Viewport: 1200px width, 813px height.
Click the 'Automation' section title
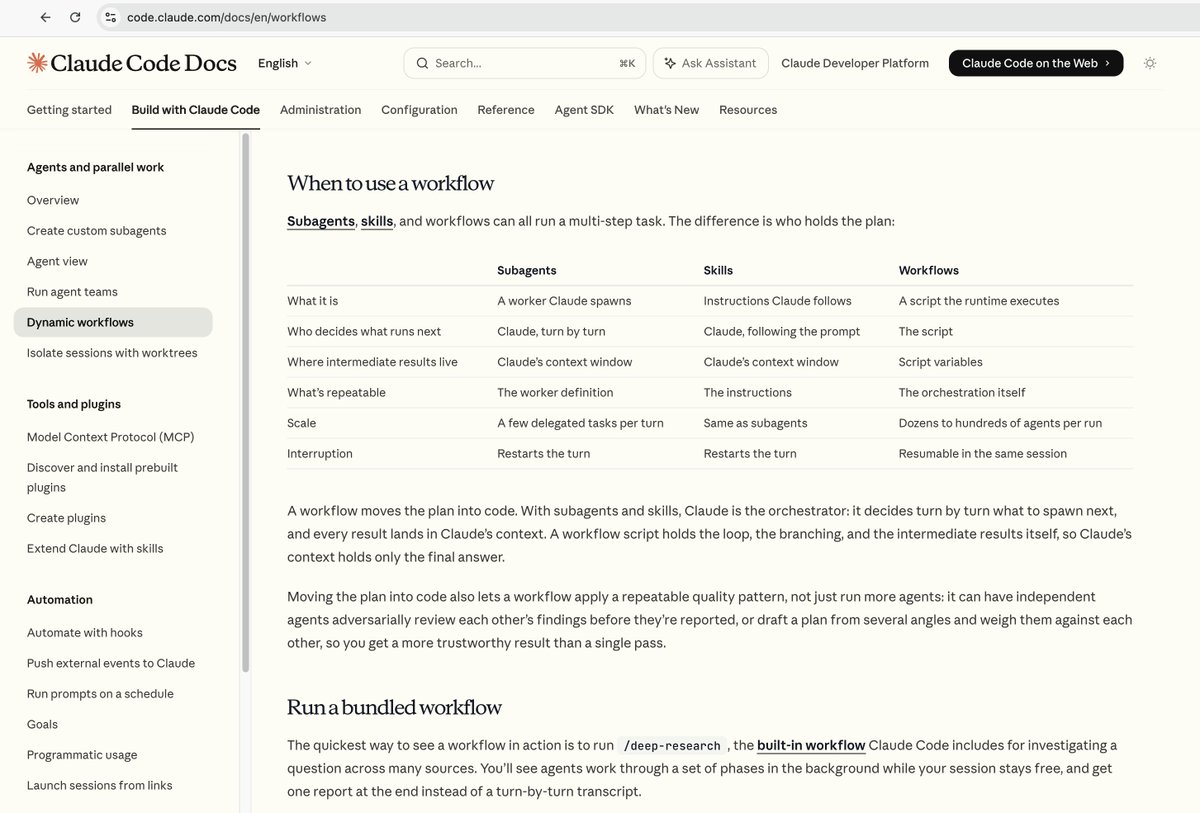coord(60,600)
